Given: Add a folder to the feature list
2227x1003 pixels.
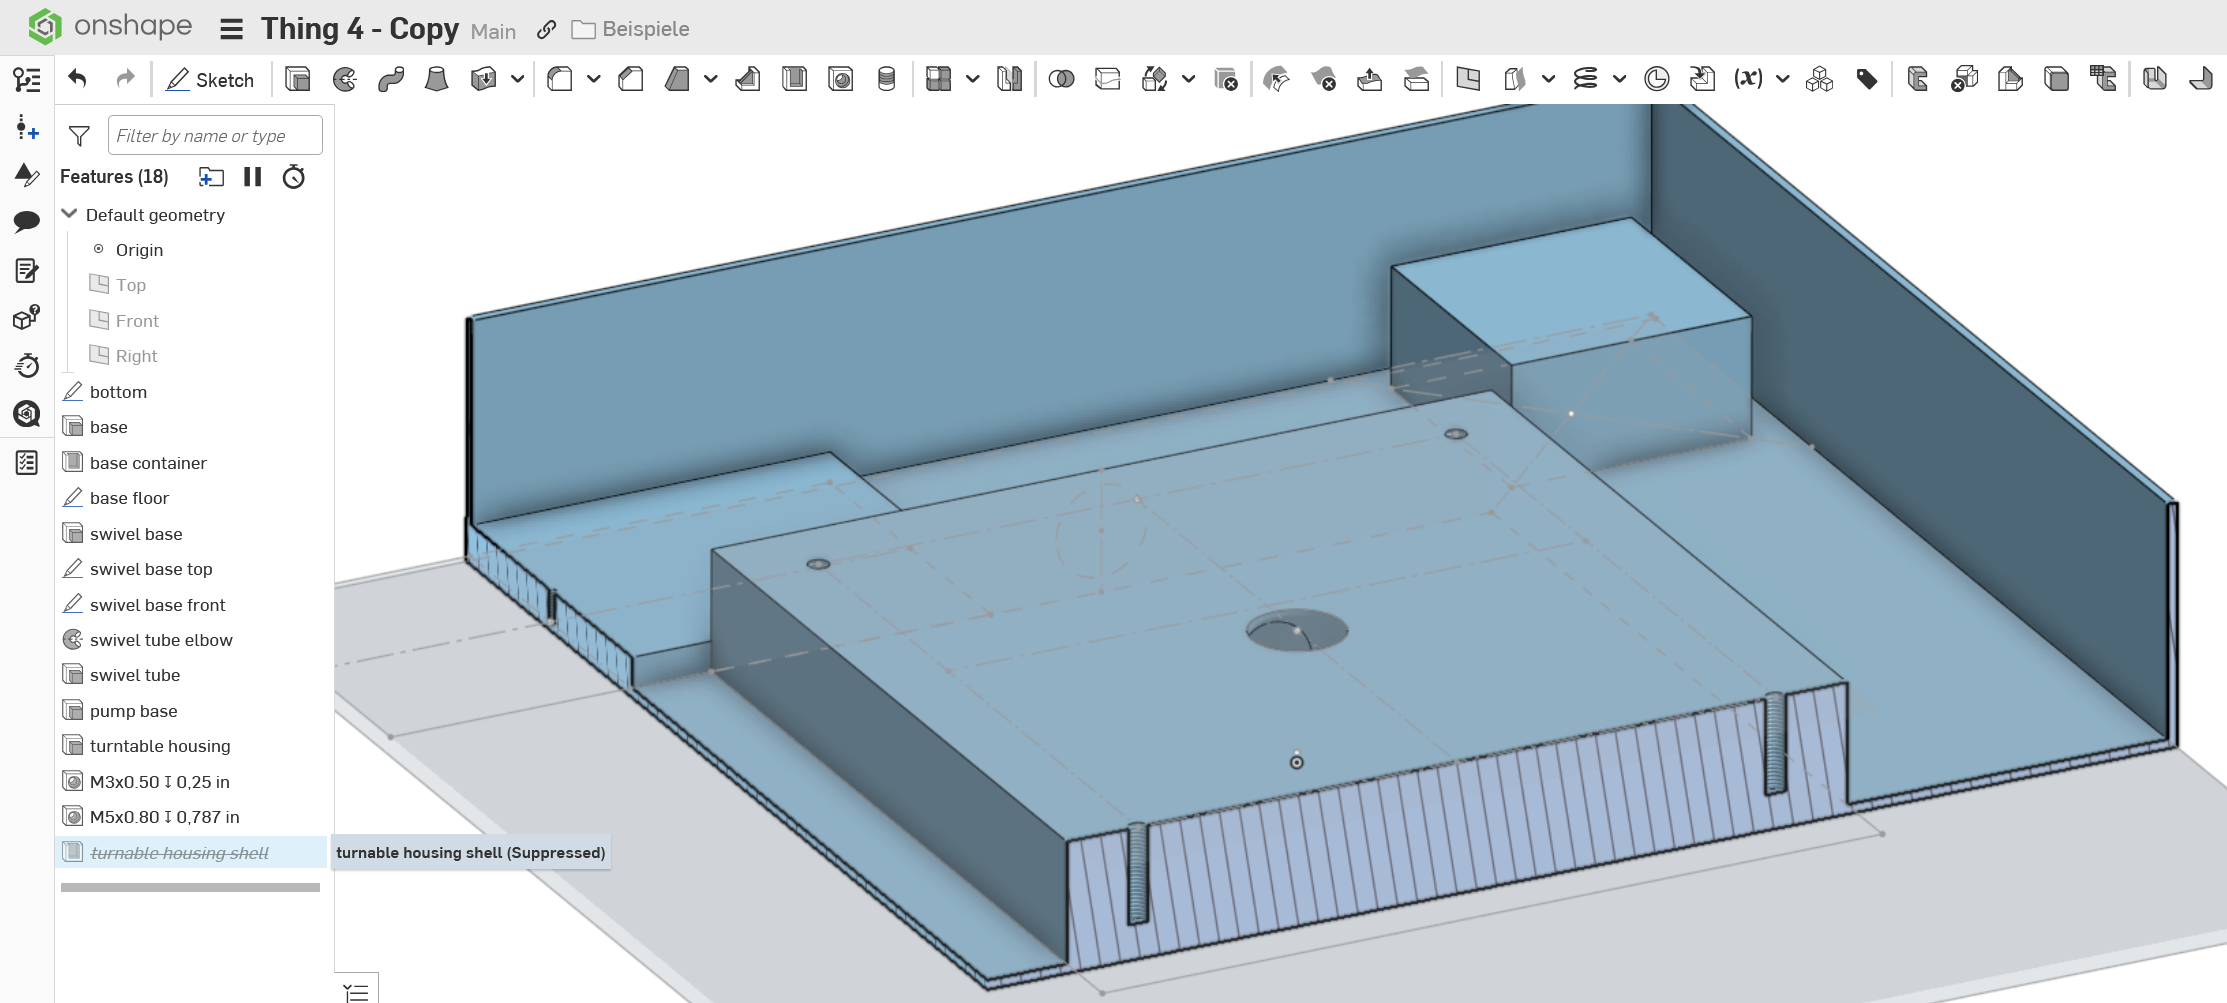Looking at the screenshot, I should click(x=211, y=177).
